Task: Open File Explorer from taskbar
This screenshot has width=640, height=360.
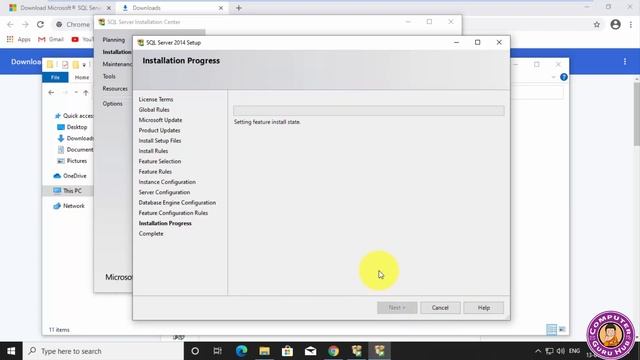Action: pos(264,351)
